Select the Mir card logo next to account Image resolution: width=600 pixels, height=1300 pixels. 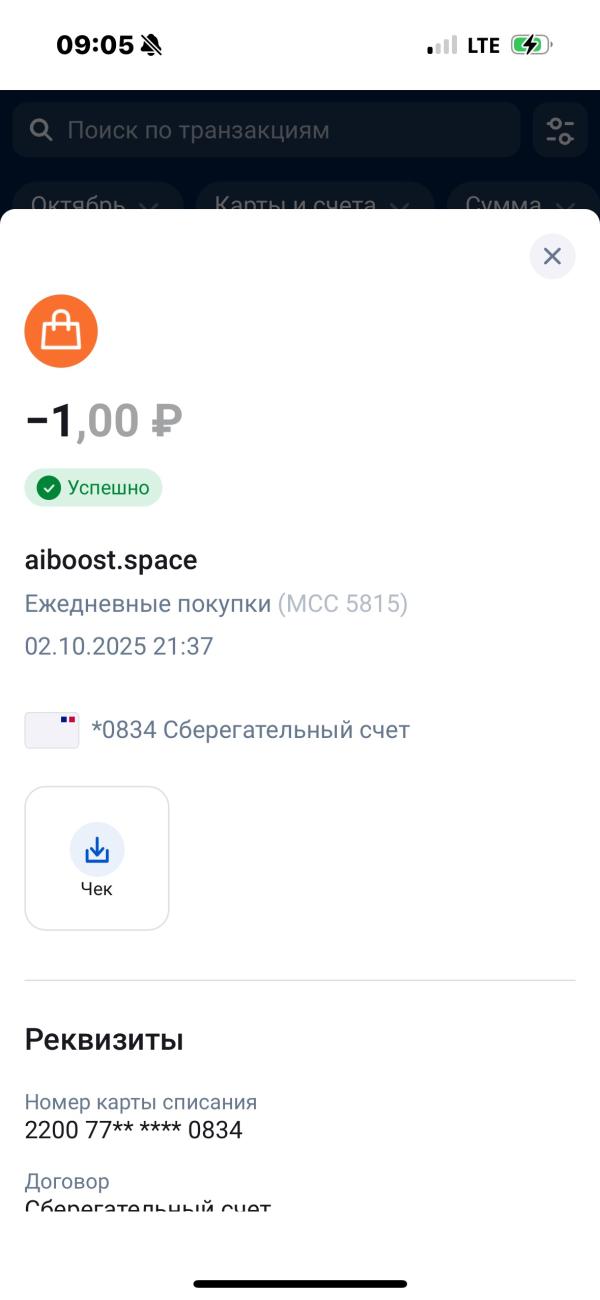[51, 730]
